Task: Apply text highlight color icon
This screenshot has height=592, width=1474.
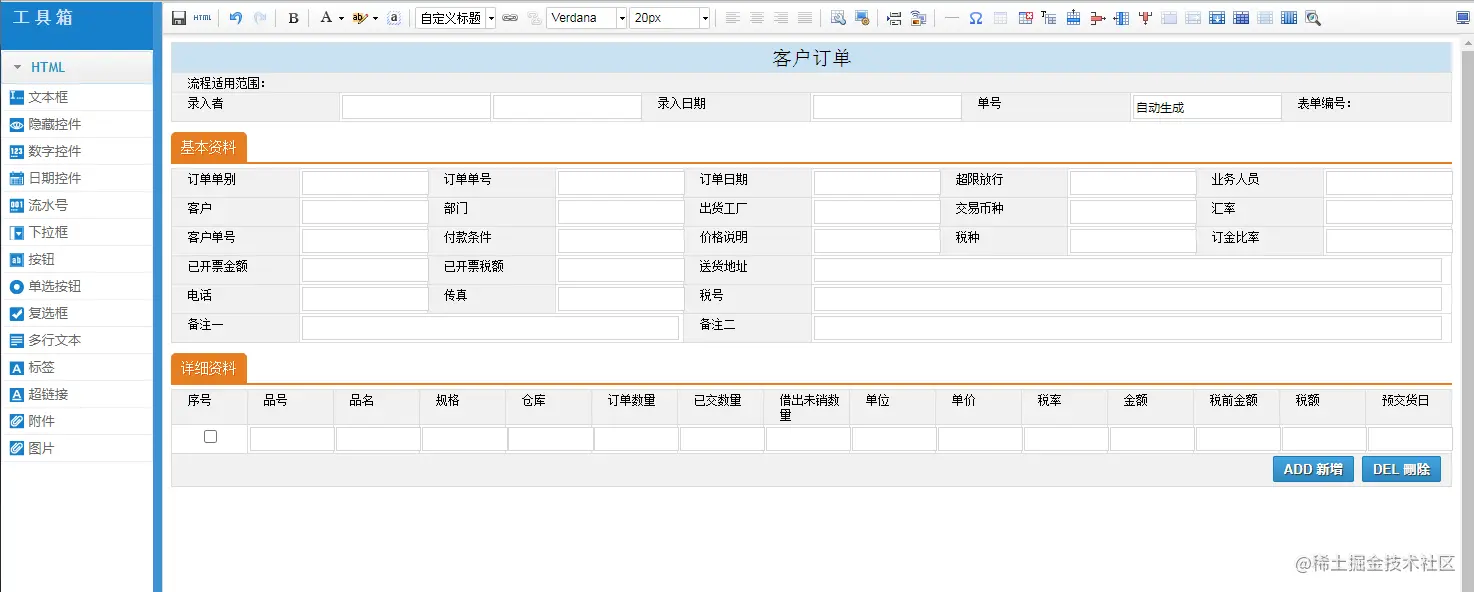Action: pyautogui.click(x=360, y=18)
